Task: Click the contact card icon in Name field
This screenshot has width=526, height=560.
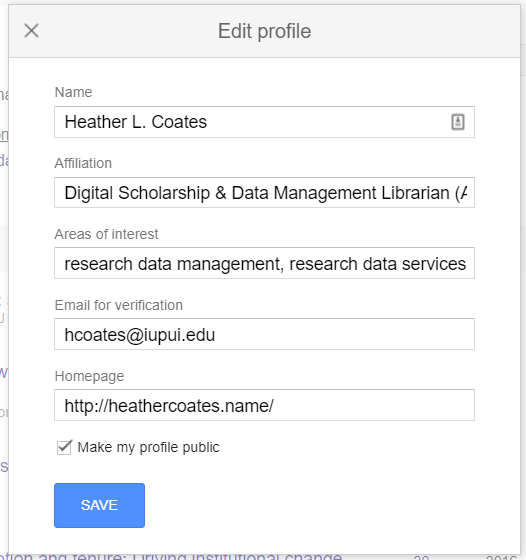Action: [x=458, y=122]
